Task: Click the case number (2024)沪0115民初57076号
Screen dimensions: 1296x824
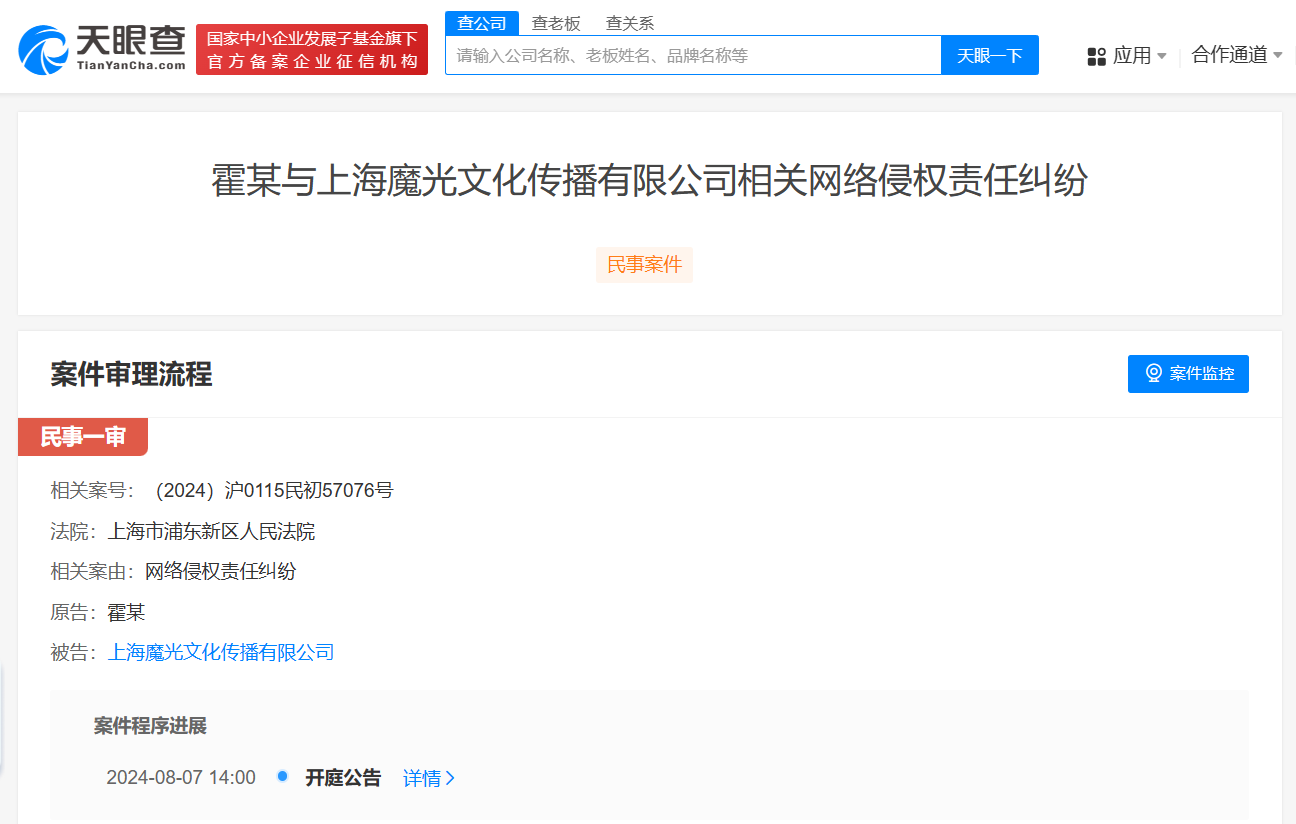Action: coord(270,491)
